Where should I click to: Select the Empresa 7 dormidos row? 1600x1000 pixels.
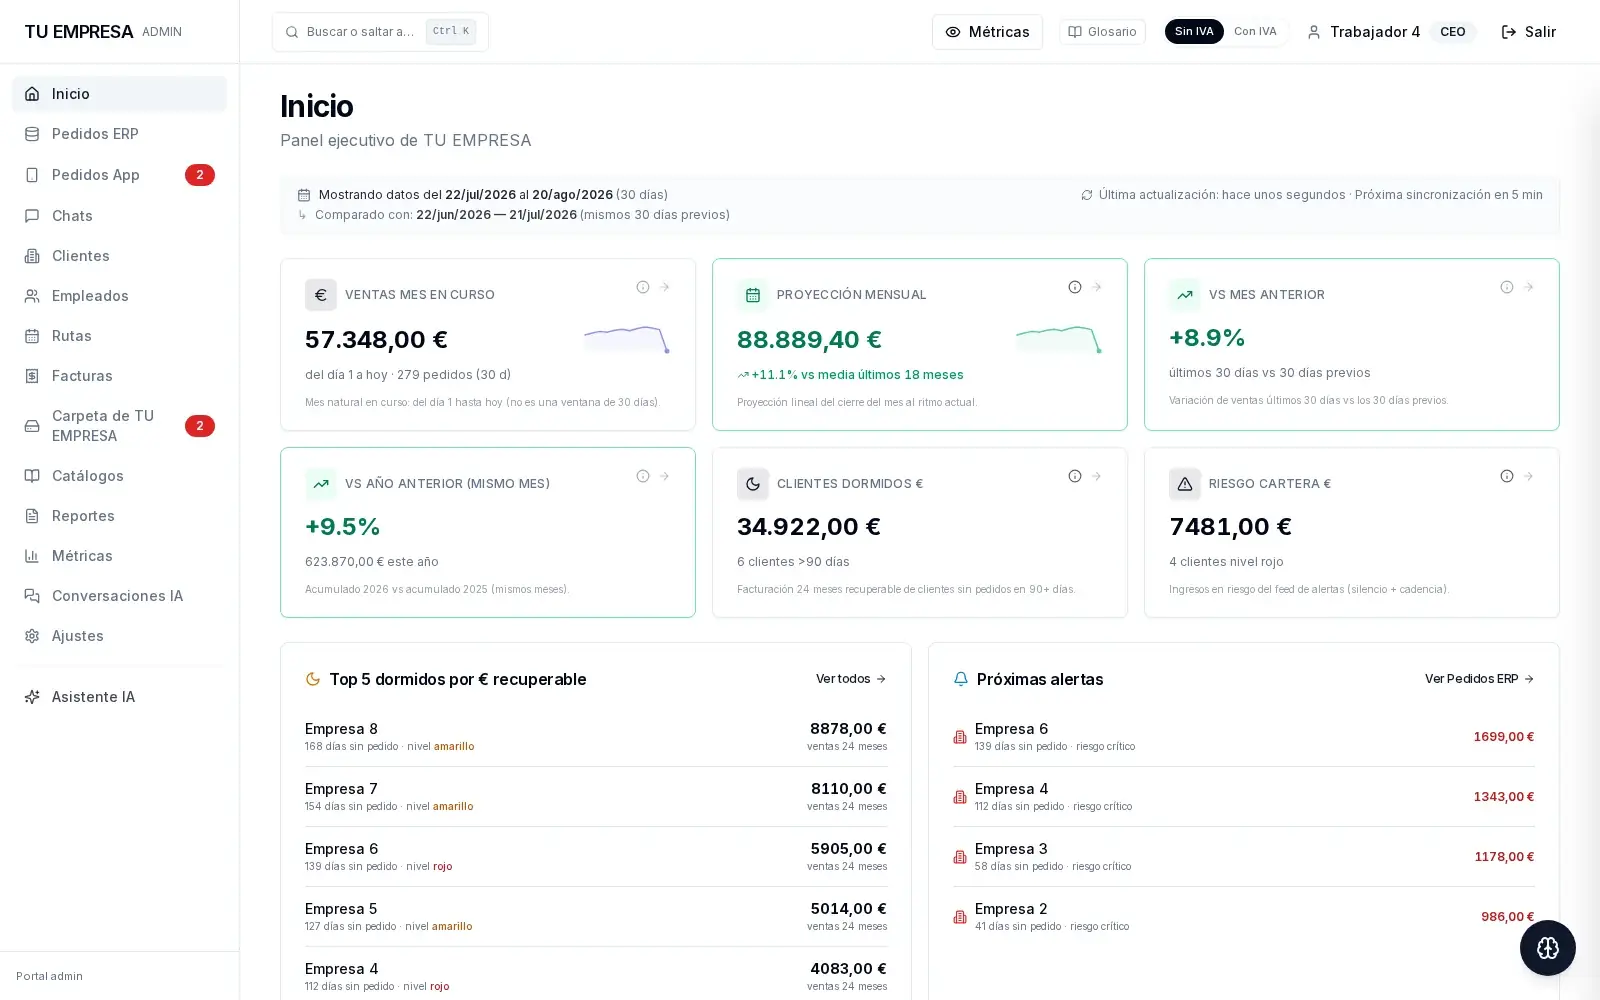coord(596,797)
